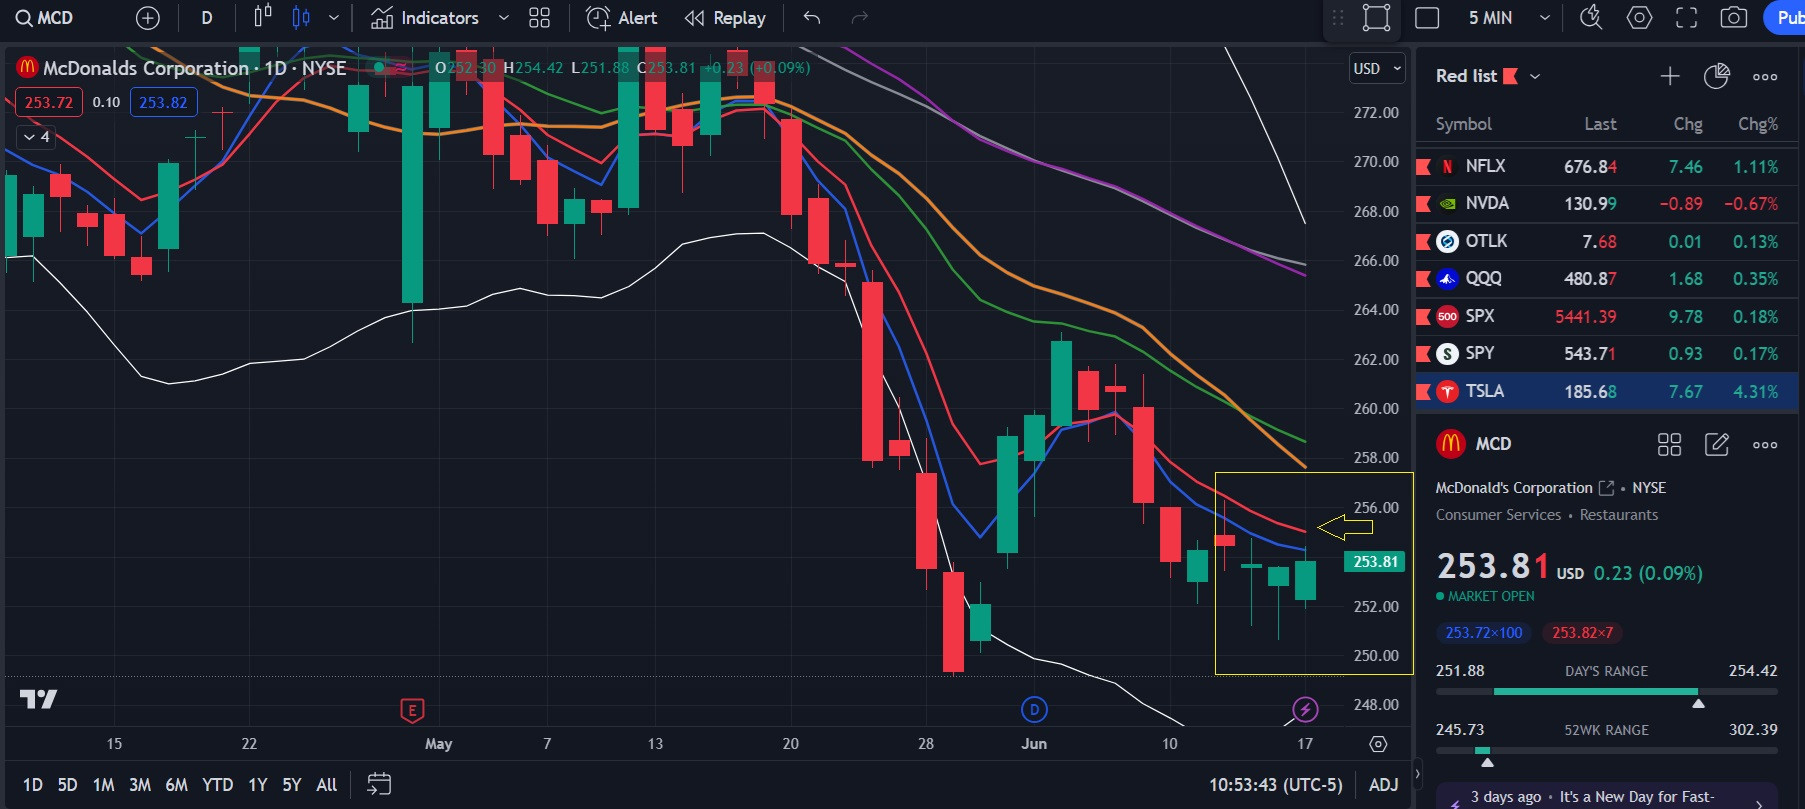Select NFLX in the watchlist
Viewport: 1805px width, 809px height.
point(1606,166)
